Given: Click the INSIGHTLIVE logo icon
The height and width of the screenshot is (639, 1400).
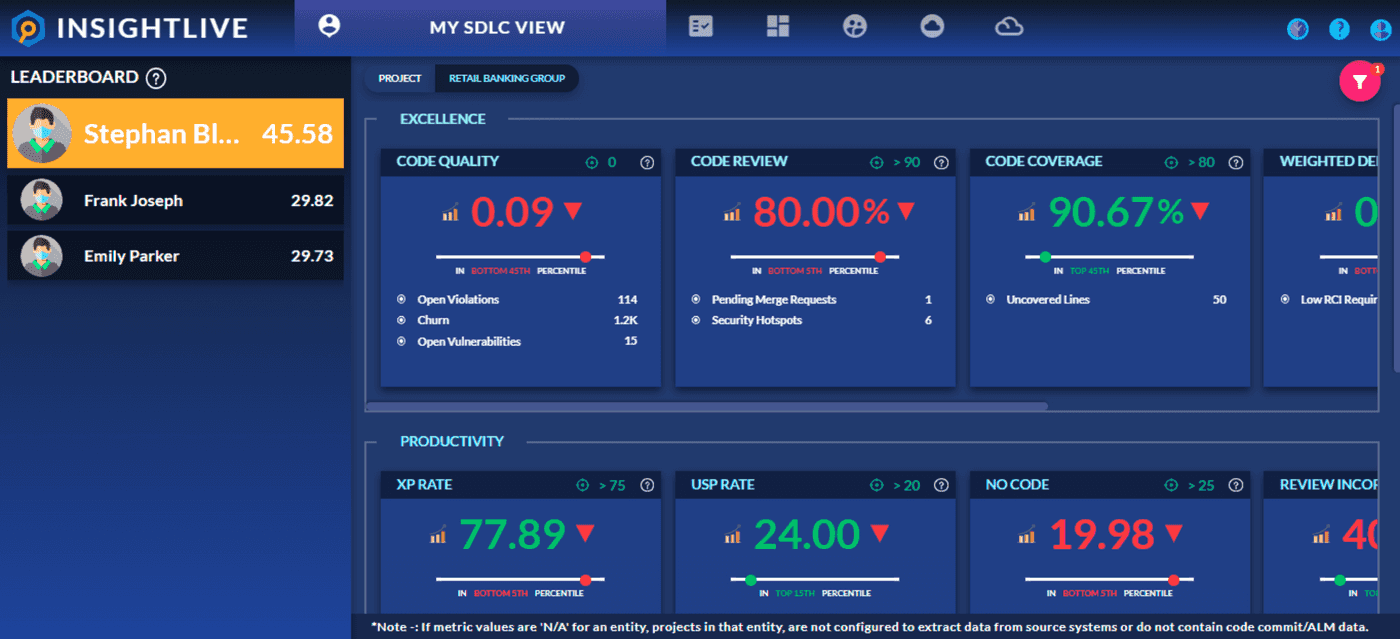Looking at the screenshot, I should pos(28,28).
